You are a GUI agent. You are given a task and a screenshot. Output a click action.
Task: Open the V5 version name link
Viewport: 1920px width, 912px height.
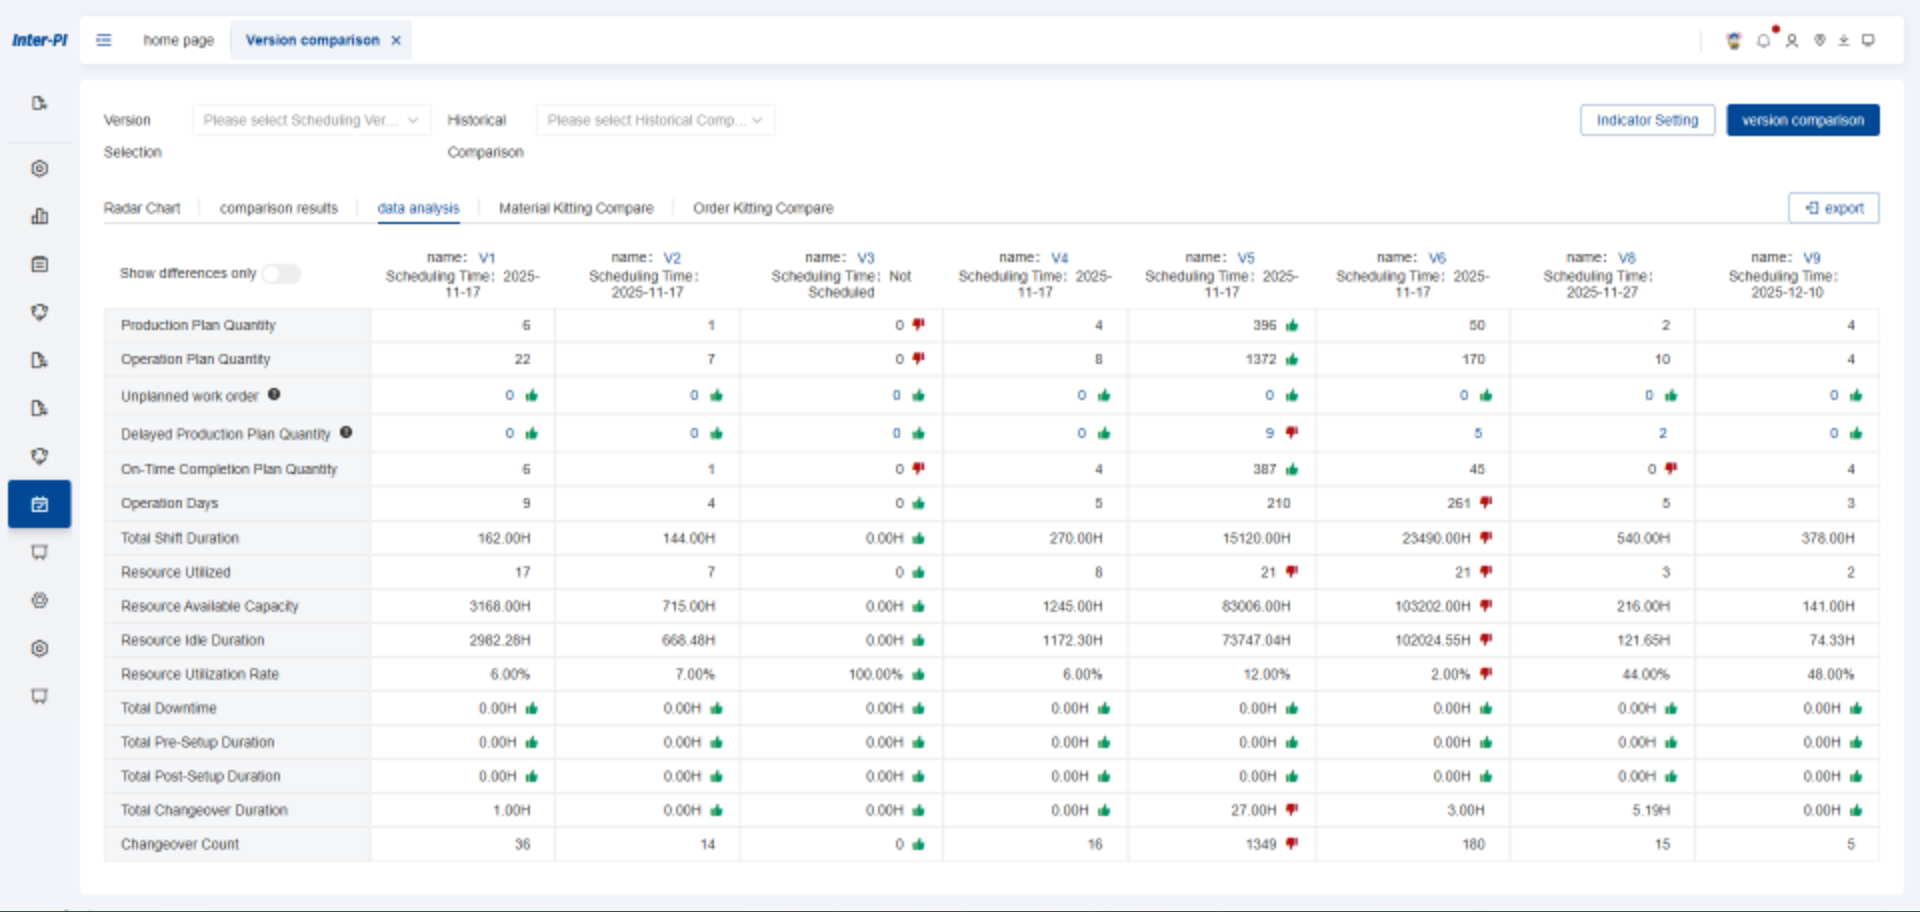pos(1246,258)
